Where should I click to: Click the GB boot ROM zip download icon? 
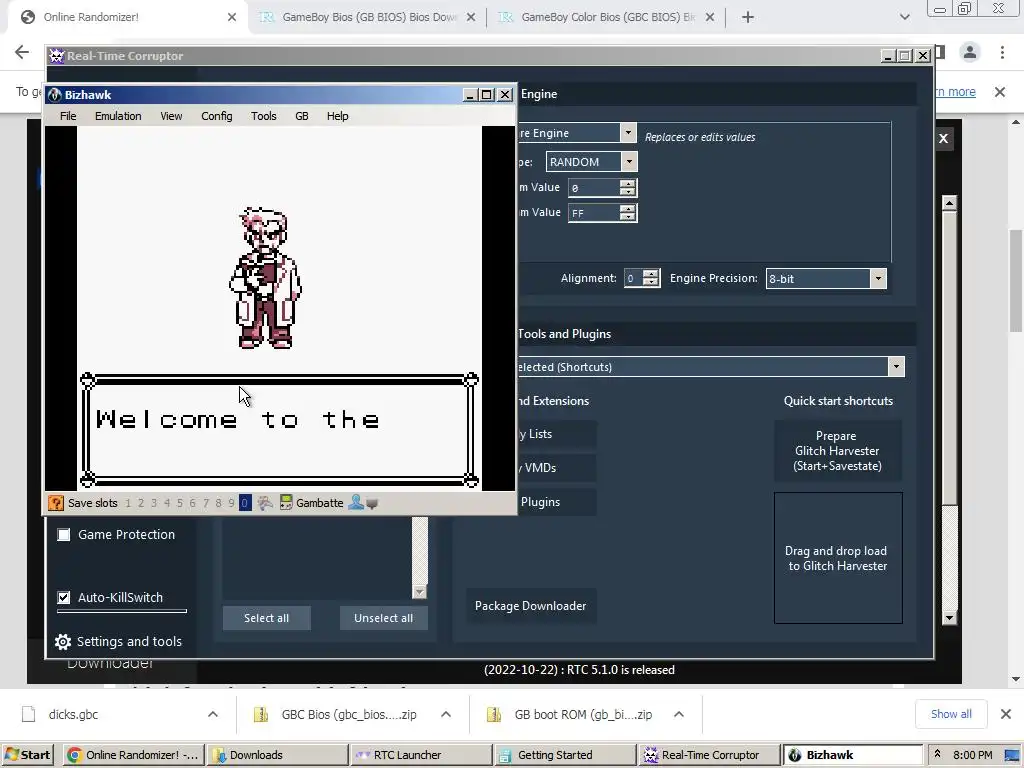[494, 714]
